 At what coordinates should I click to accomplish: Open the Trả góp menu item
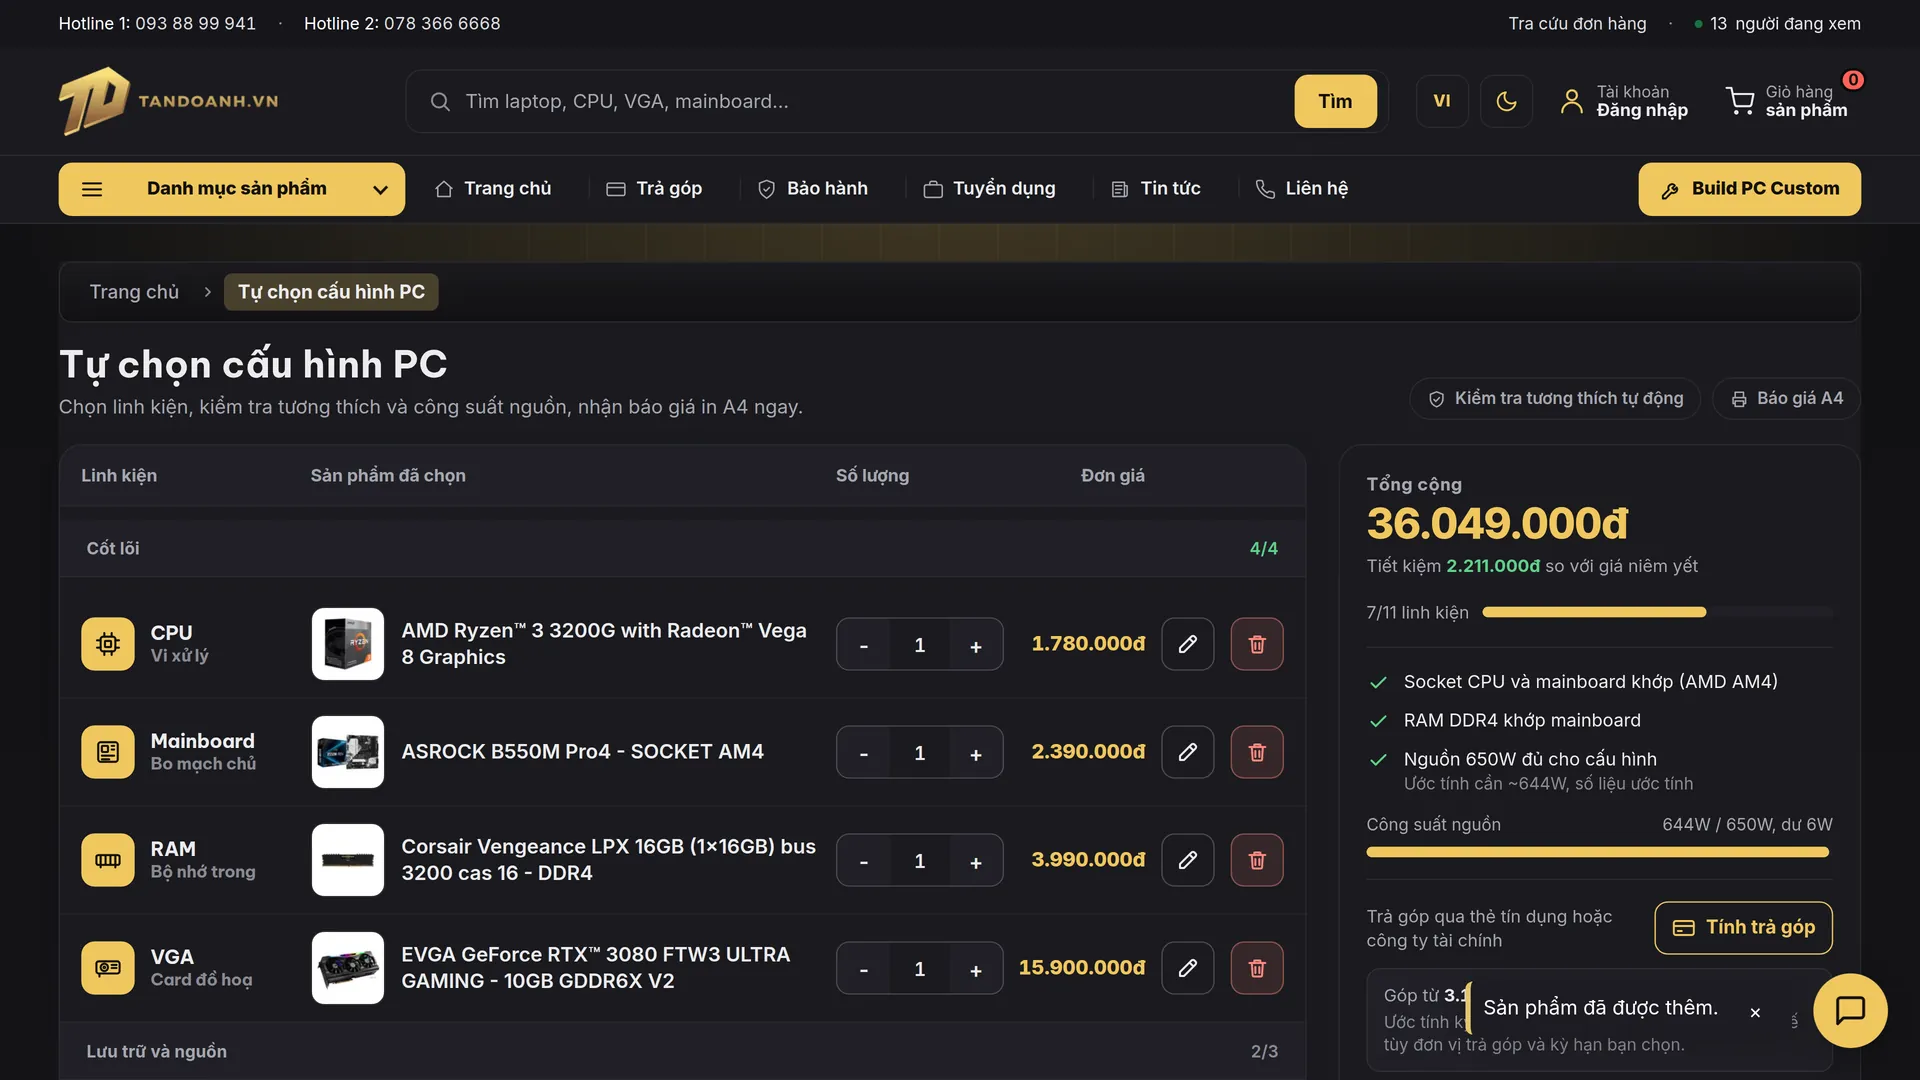point(655,189)
